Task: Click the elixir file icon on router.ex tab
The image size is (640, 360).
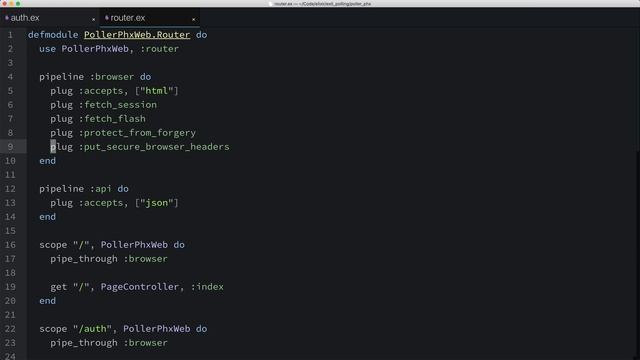Action: click(x=107, y=18)
